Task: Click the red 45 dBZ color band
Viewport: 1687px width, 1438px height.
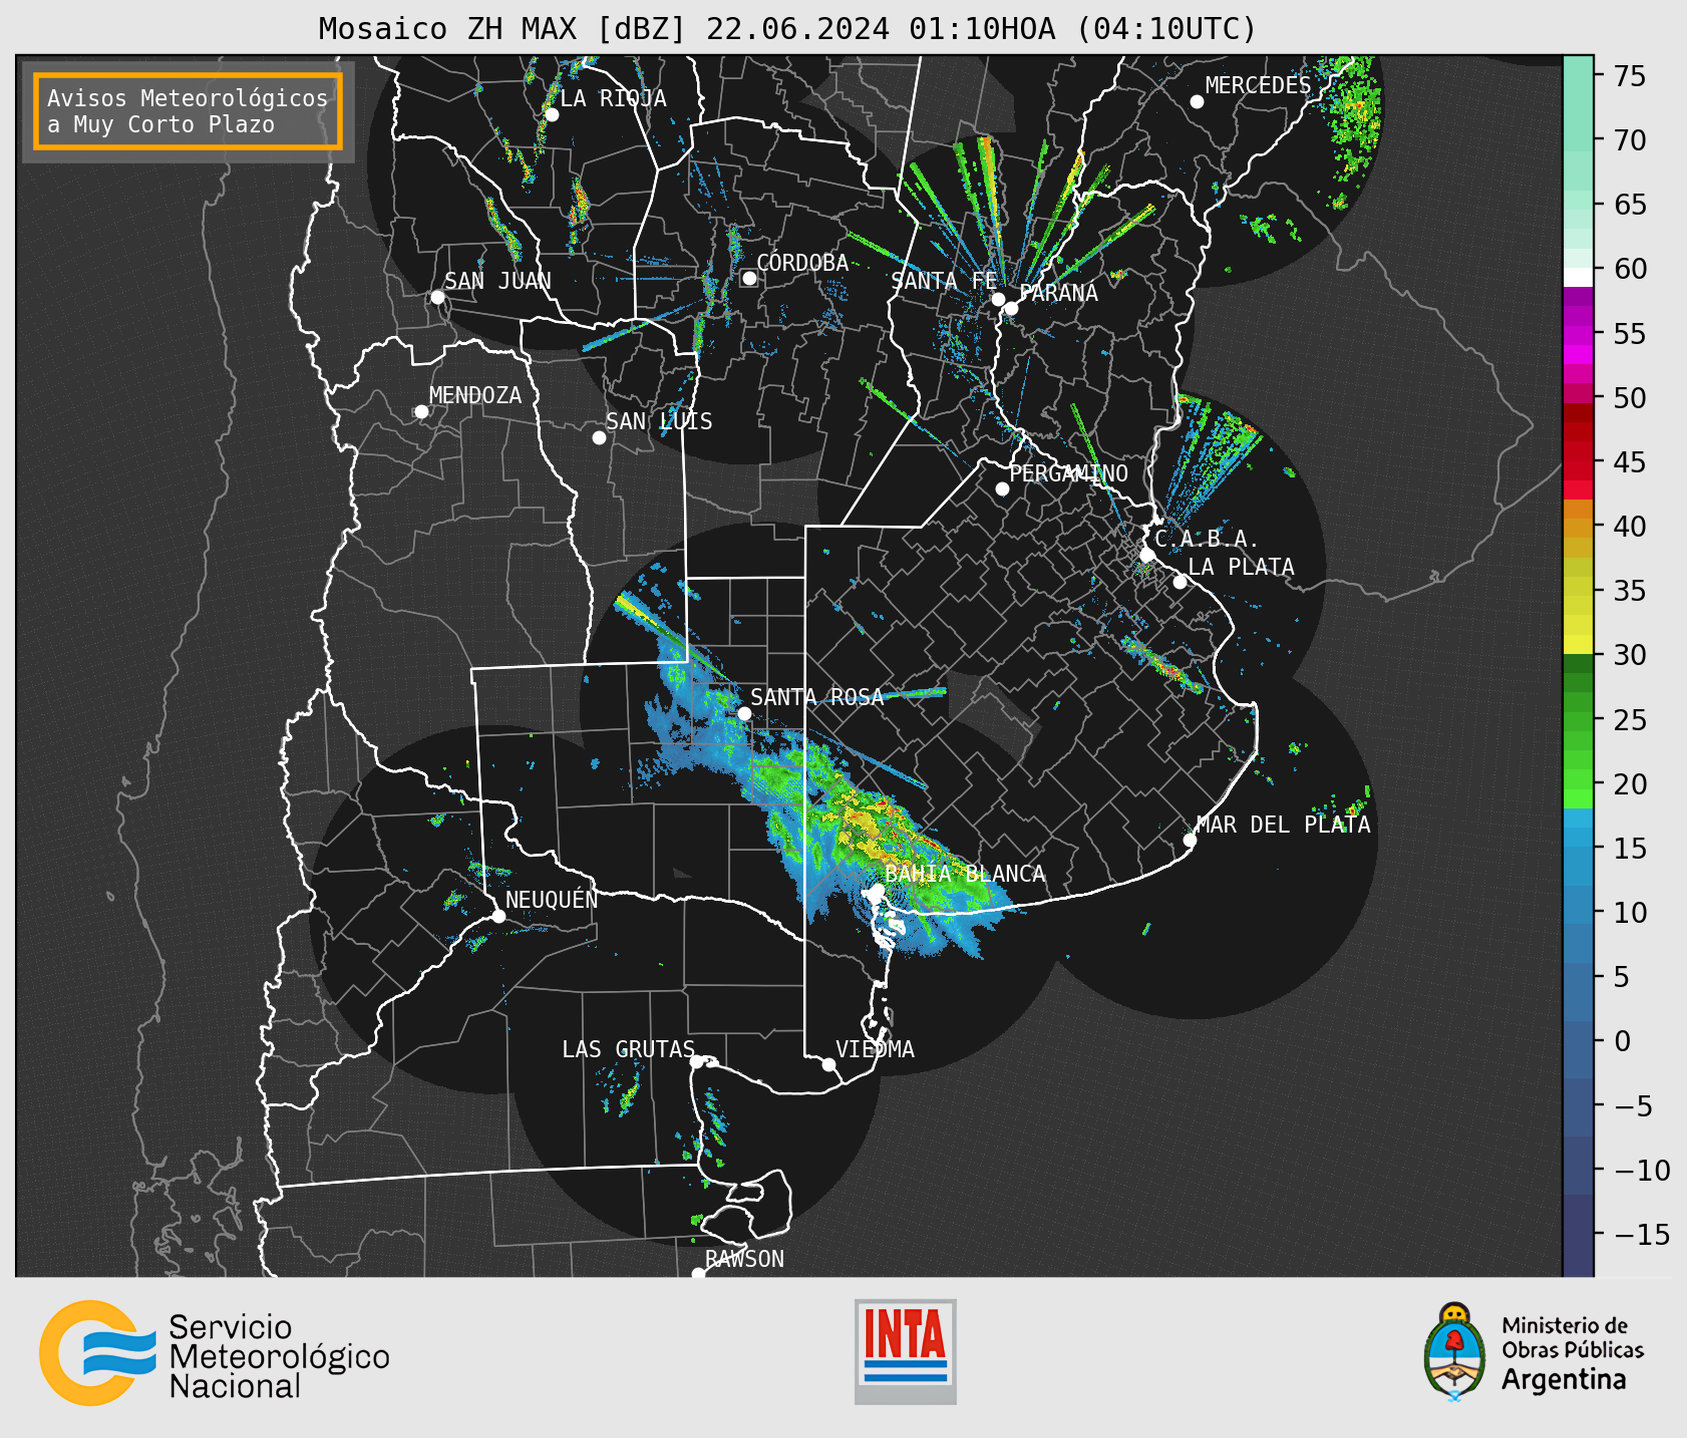Action: pos(1578,464)
